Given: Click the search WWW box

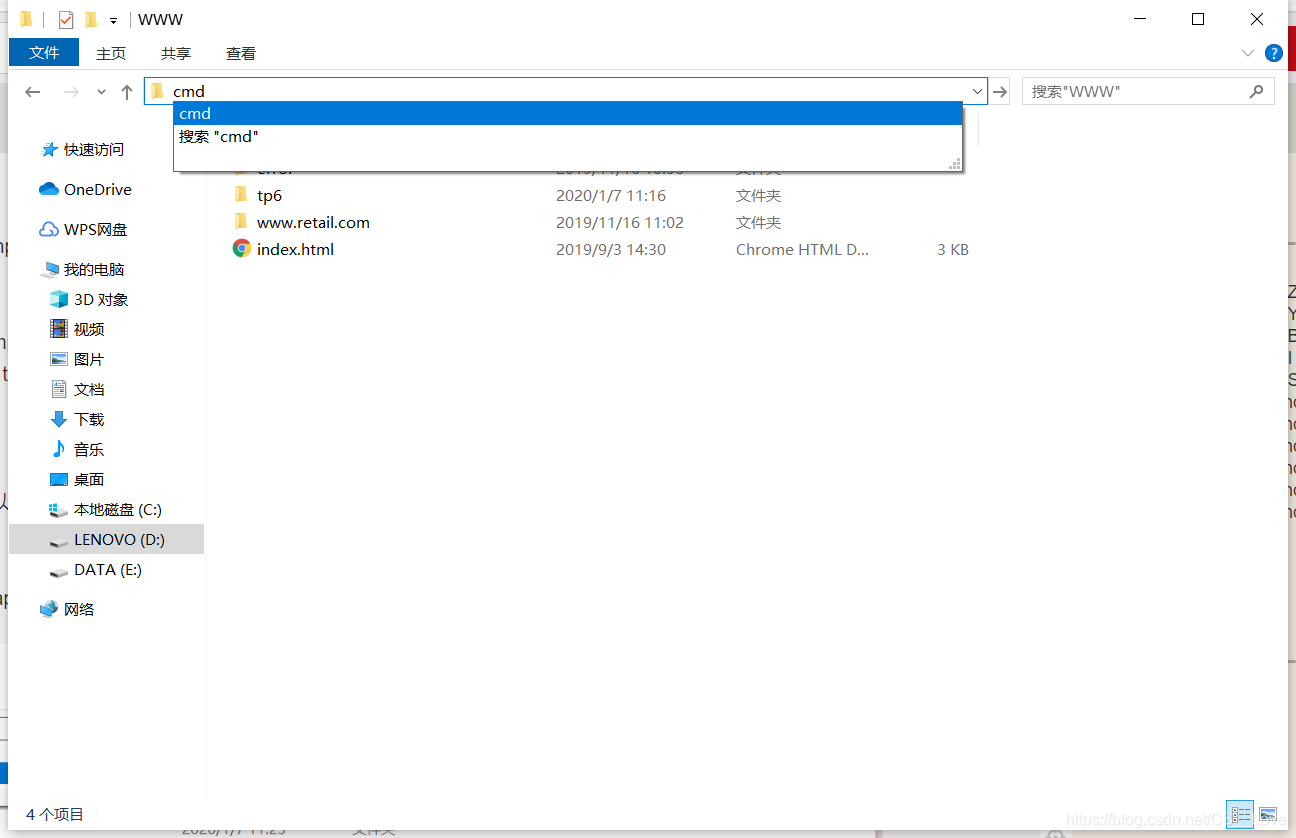Looking at the screenshot, I should point(1148,91).
